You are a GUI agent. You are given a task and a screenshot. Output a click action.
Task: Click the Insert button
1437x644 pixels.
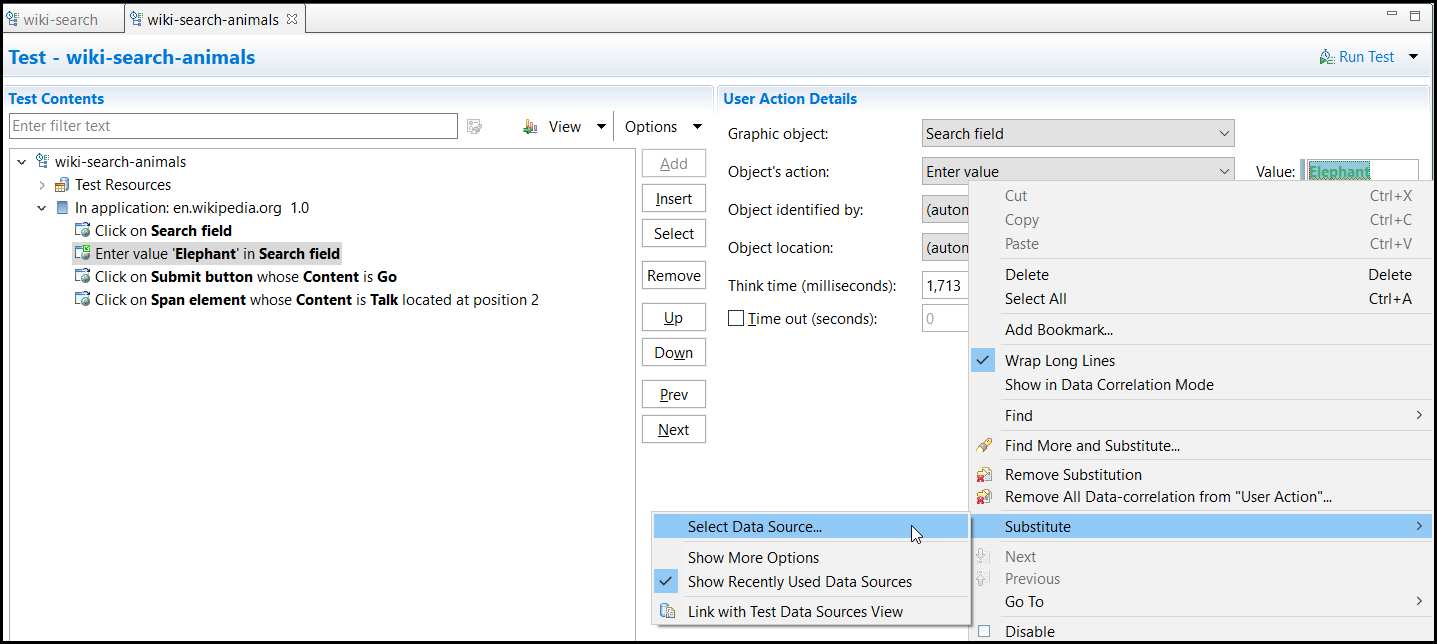tap(673, 198)
